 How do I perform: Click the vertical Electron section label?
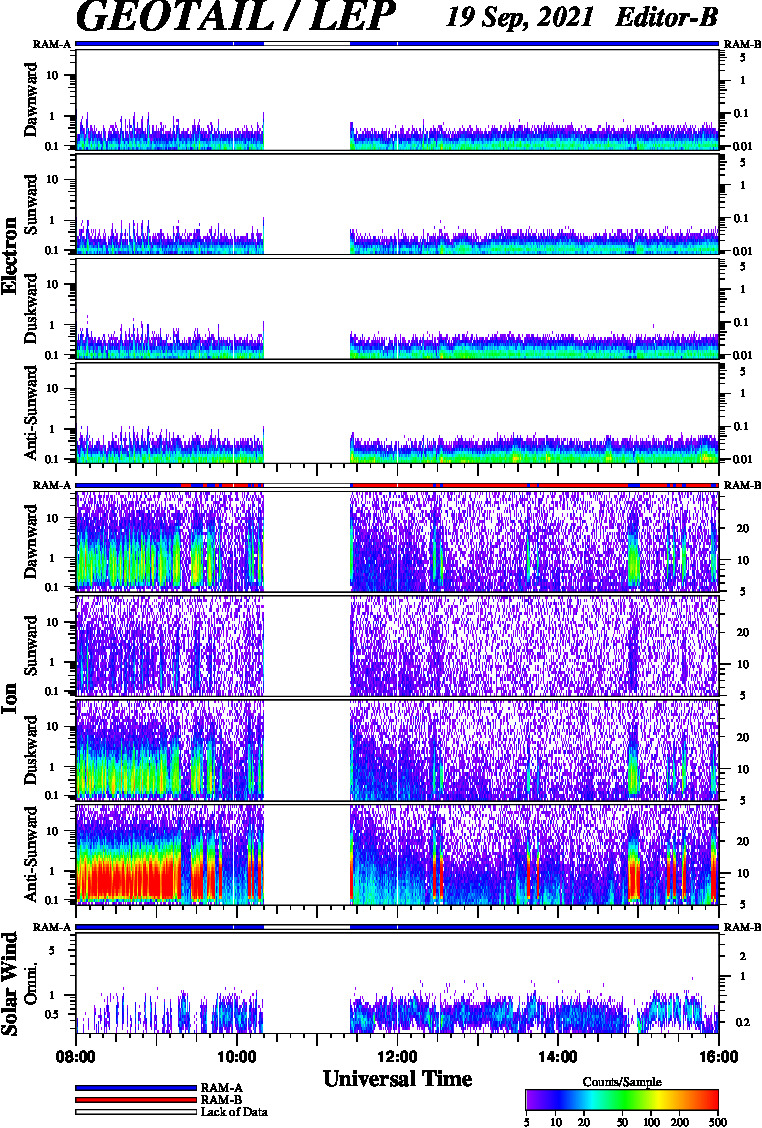point(10,255)
